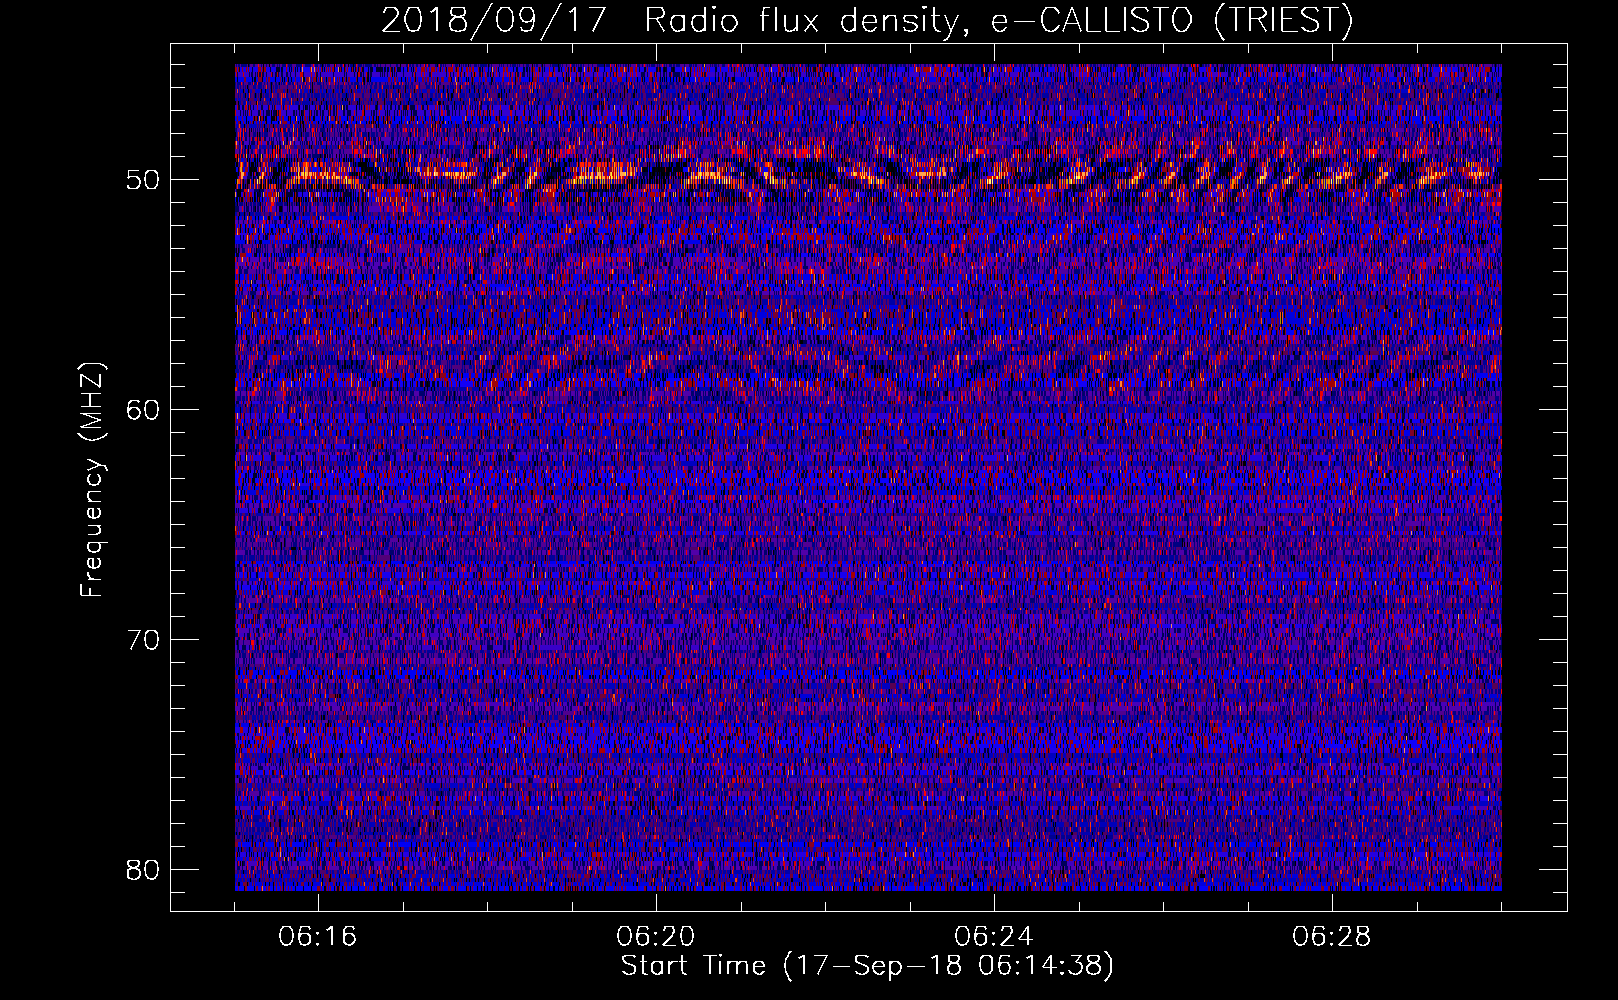Click the 06:20 time tick label

click(x=656, y=937)
